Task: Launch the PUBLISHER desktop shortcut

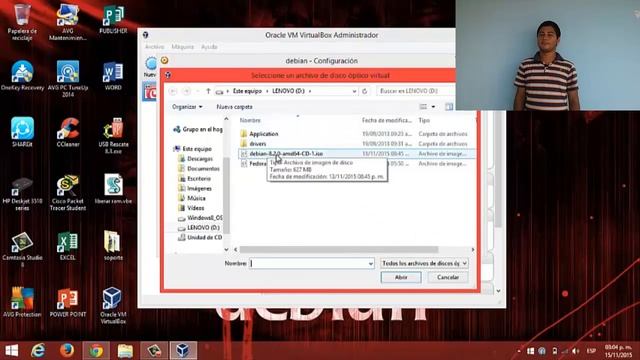Action: click(x=113, y=20)
